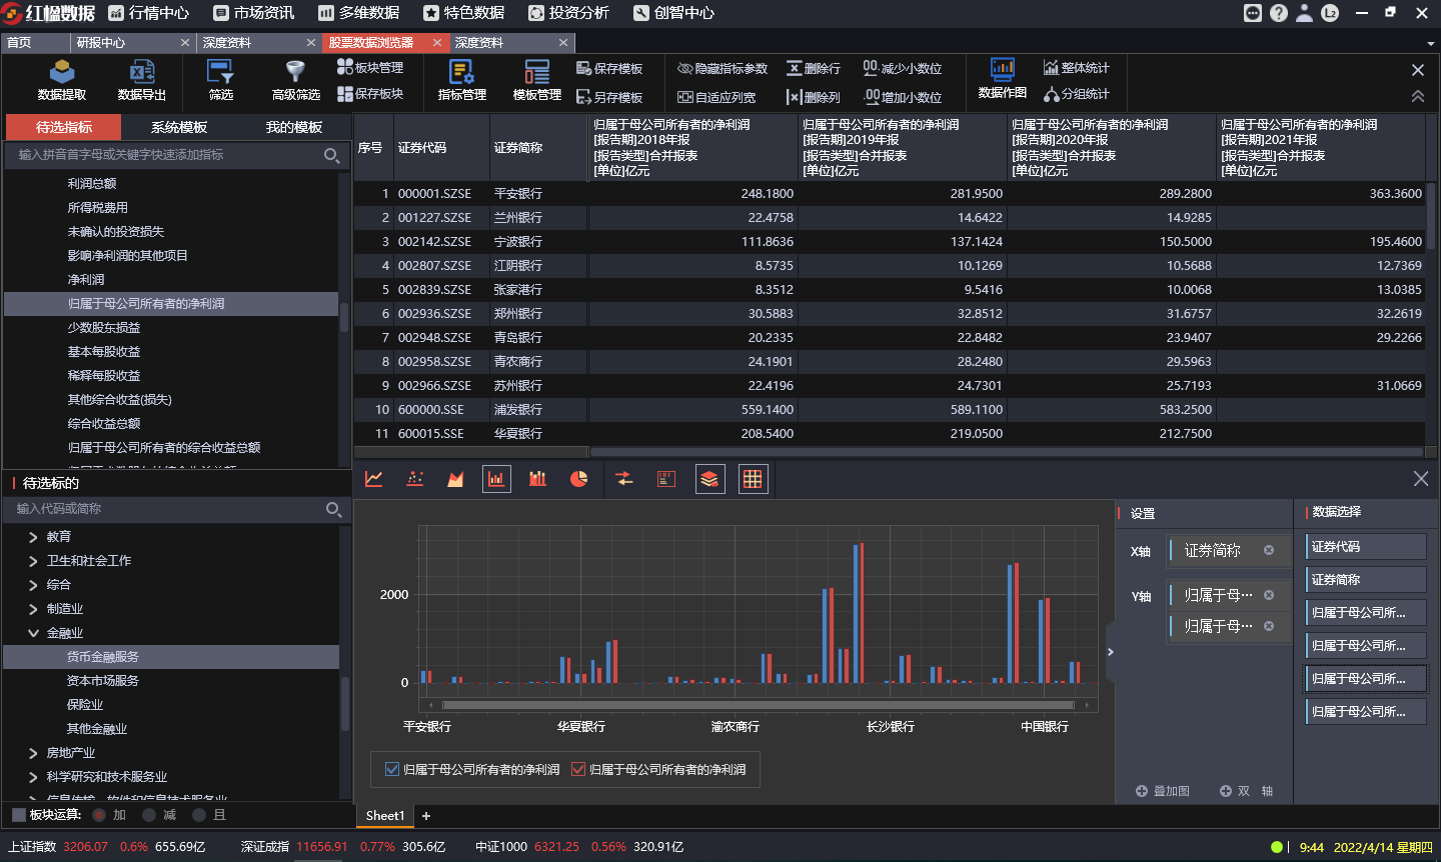
Task: Choose the scatter plot chart icon
Action: [x=415, y=479]
